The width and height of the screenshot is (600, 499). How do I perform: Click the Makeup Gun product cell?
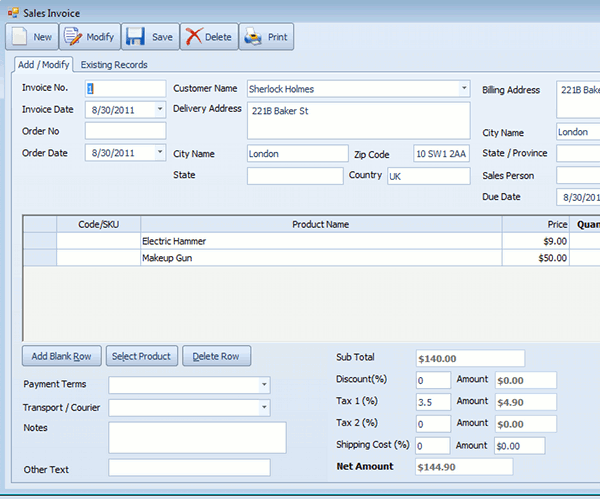click(x=321, y=258)
